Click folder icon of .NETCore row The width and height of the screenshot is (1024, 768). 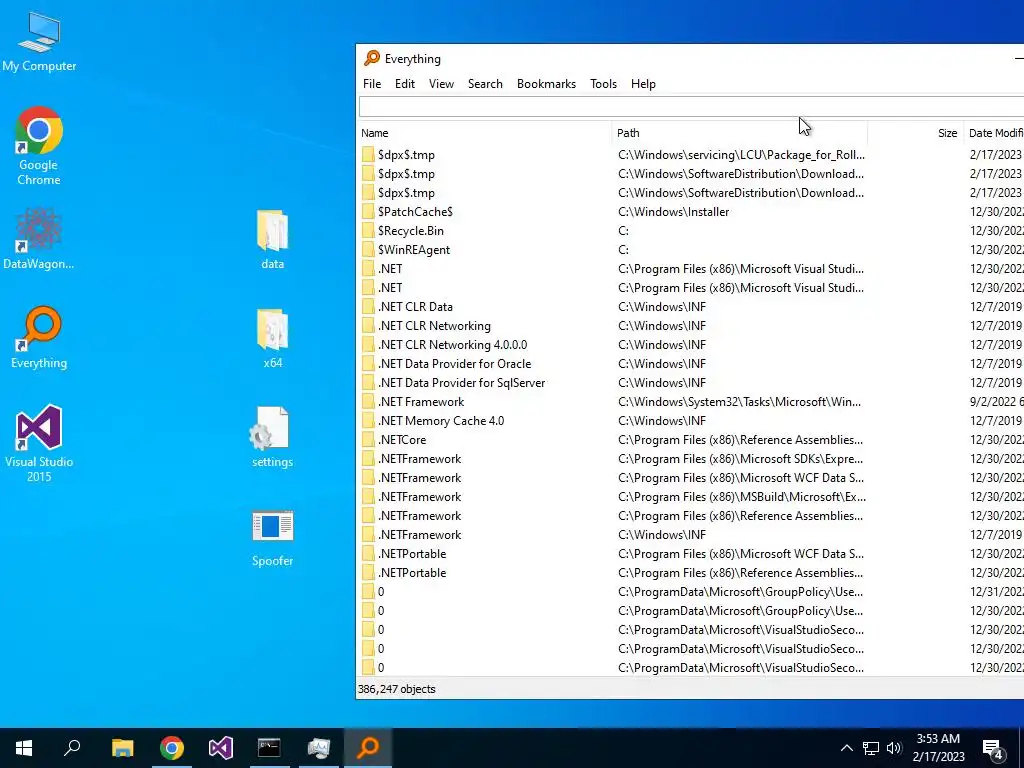click(368, 440)
